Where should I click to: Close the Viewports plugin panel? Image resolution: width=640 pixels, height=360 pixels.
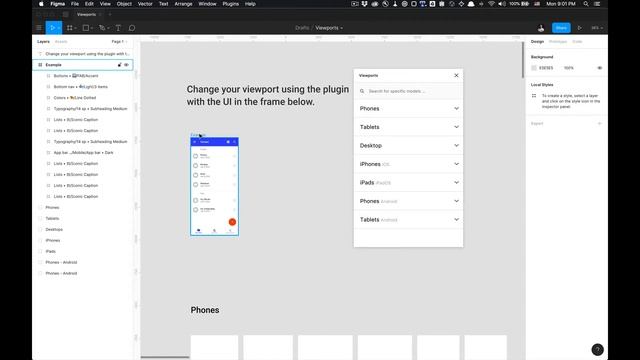click(x=456, y=76)
